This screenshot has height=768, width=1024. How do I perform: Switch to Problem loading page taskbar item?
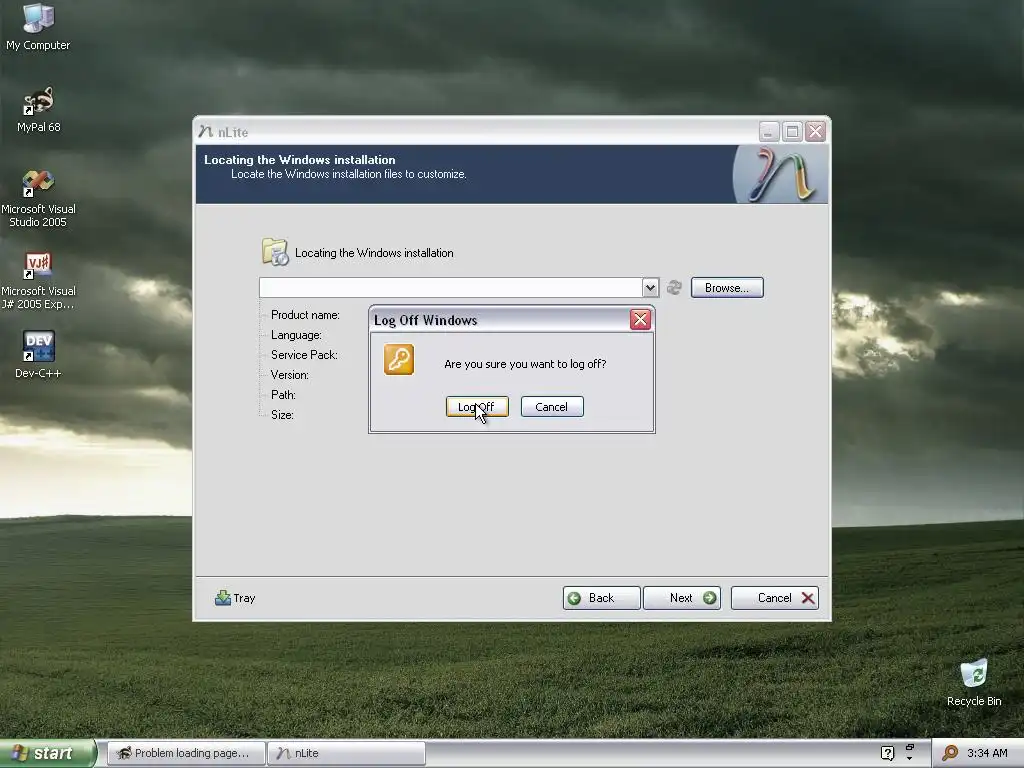[185, 754]
